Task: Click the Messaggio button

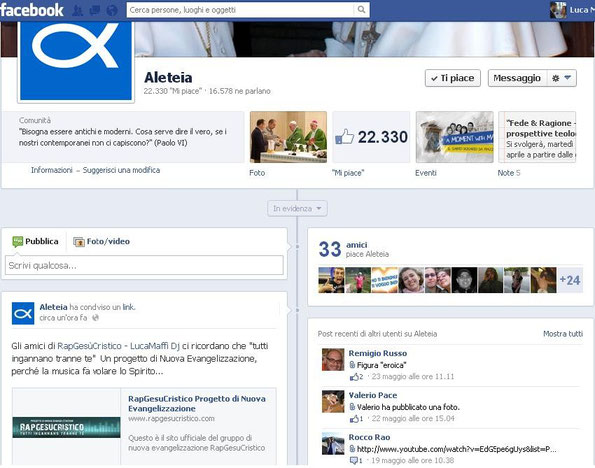Action: [517, 78]
